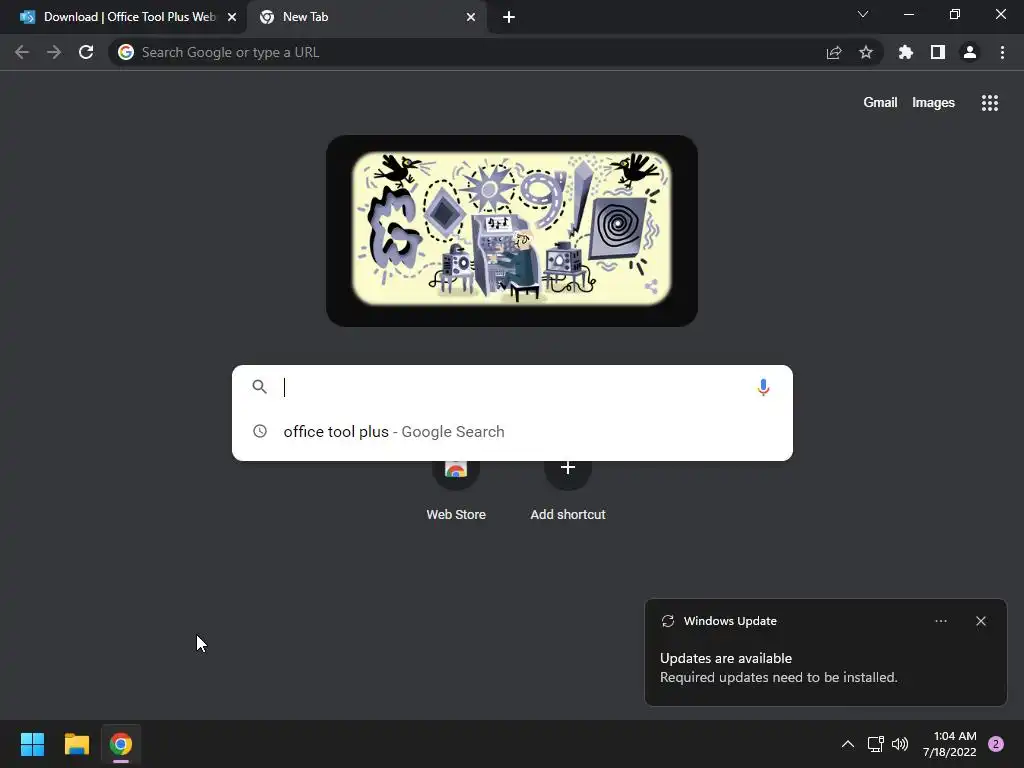Open the Chrome profile avatar
1024x768 pixels.
click(x=970, y=52)
